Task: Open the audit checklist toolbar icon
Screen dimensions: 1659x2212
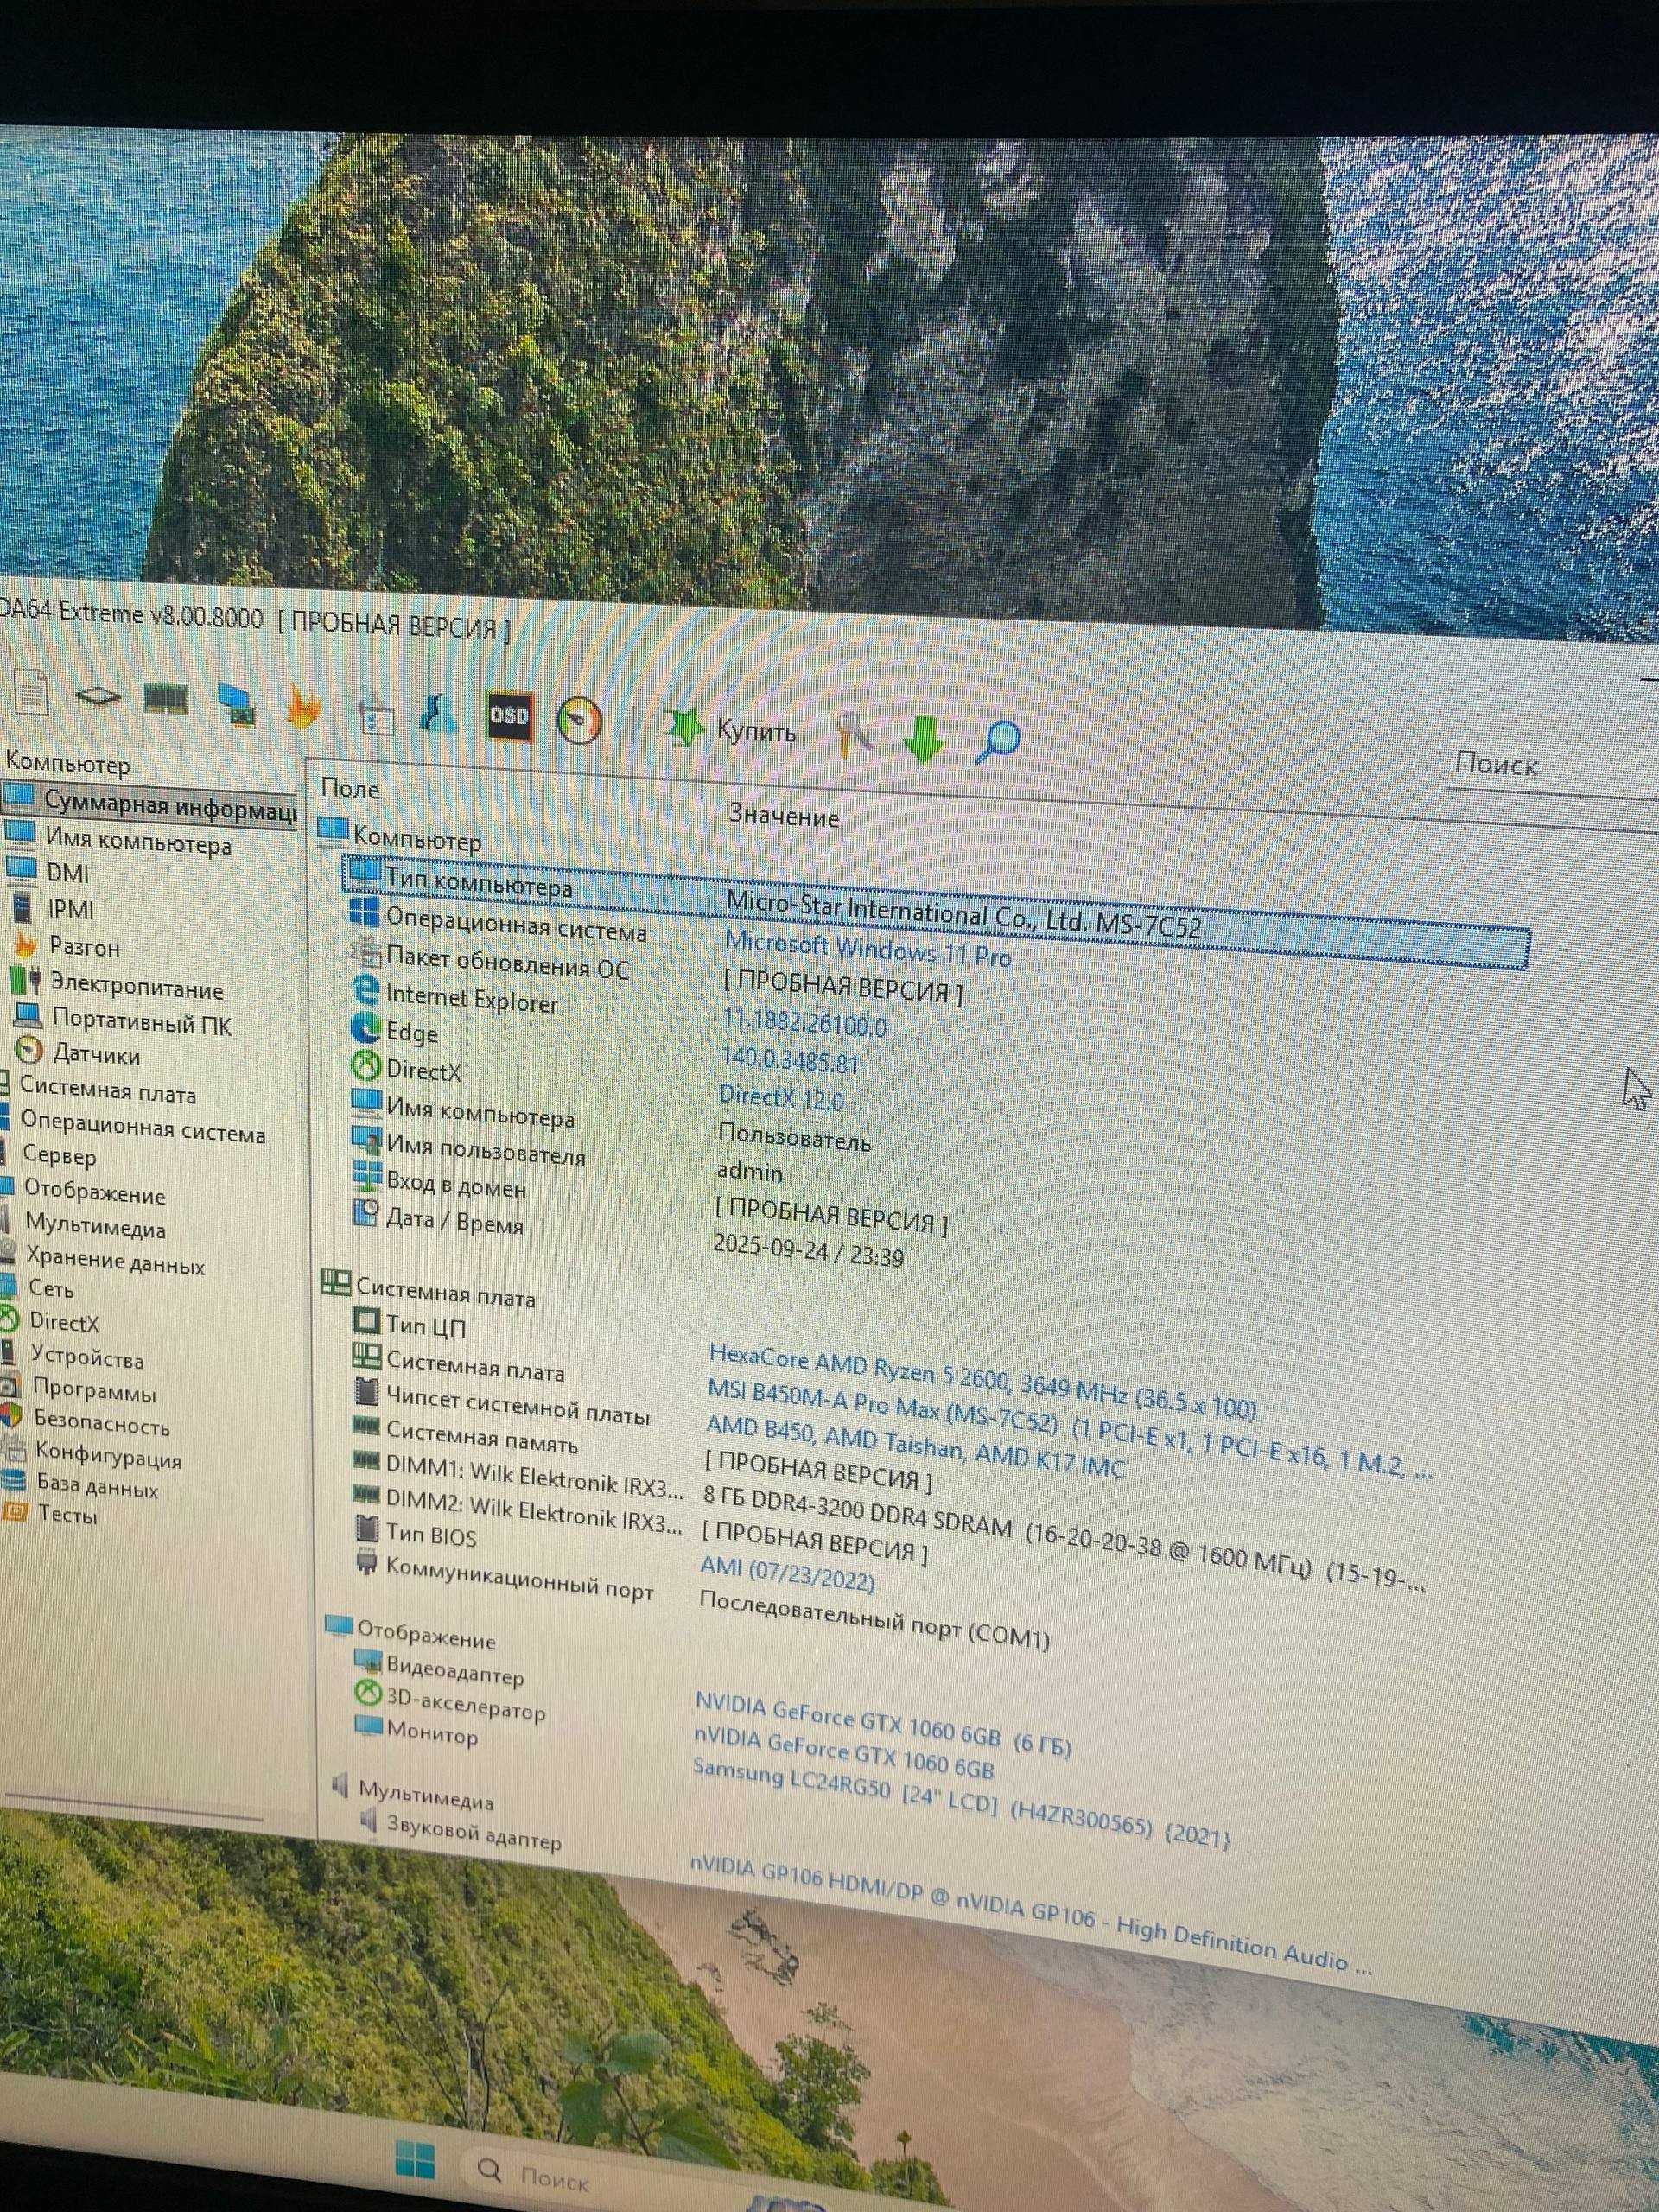Action: [376, 711]
